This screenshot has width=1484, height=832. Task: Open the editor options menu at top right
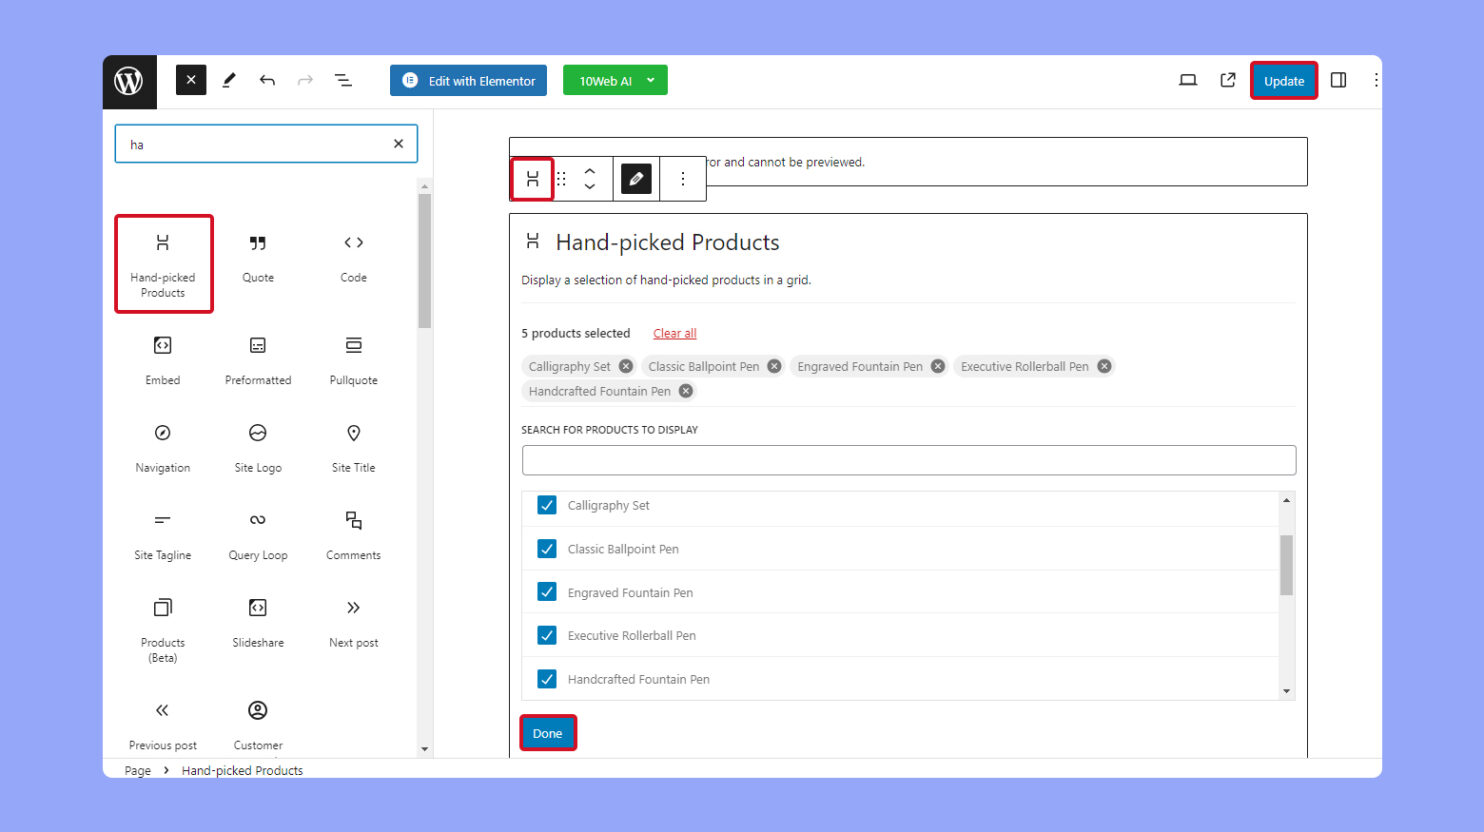[x=1375, y=80]
